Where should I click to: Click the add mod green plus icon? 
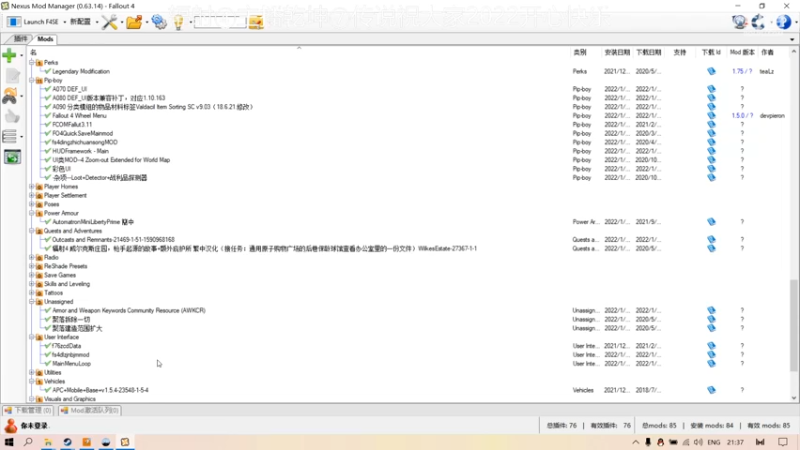[x=9, y=55]
